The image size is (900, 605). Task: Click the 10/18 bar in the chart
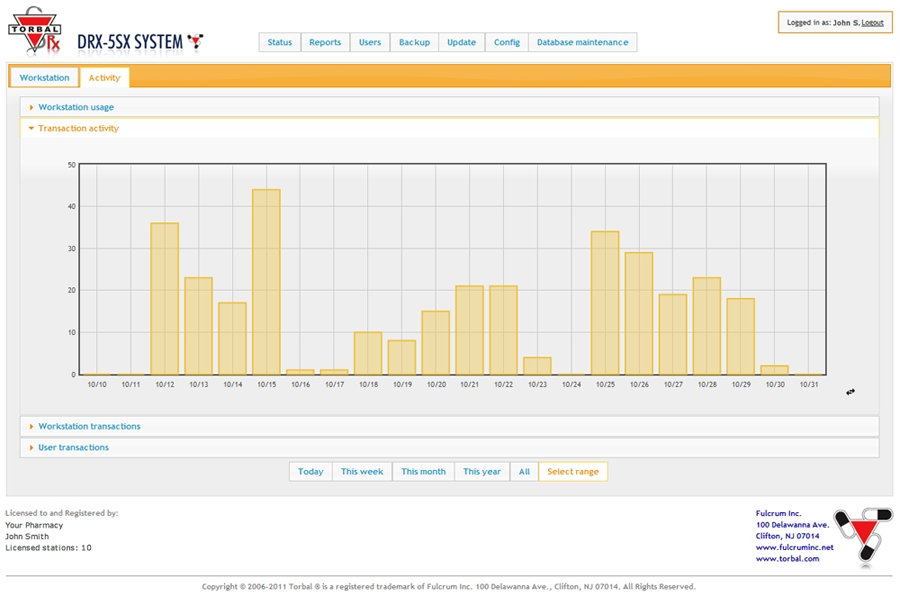tap(368, 354)
